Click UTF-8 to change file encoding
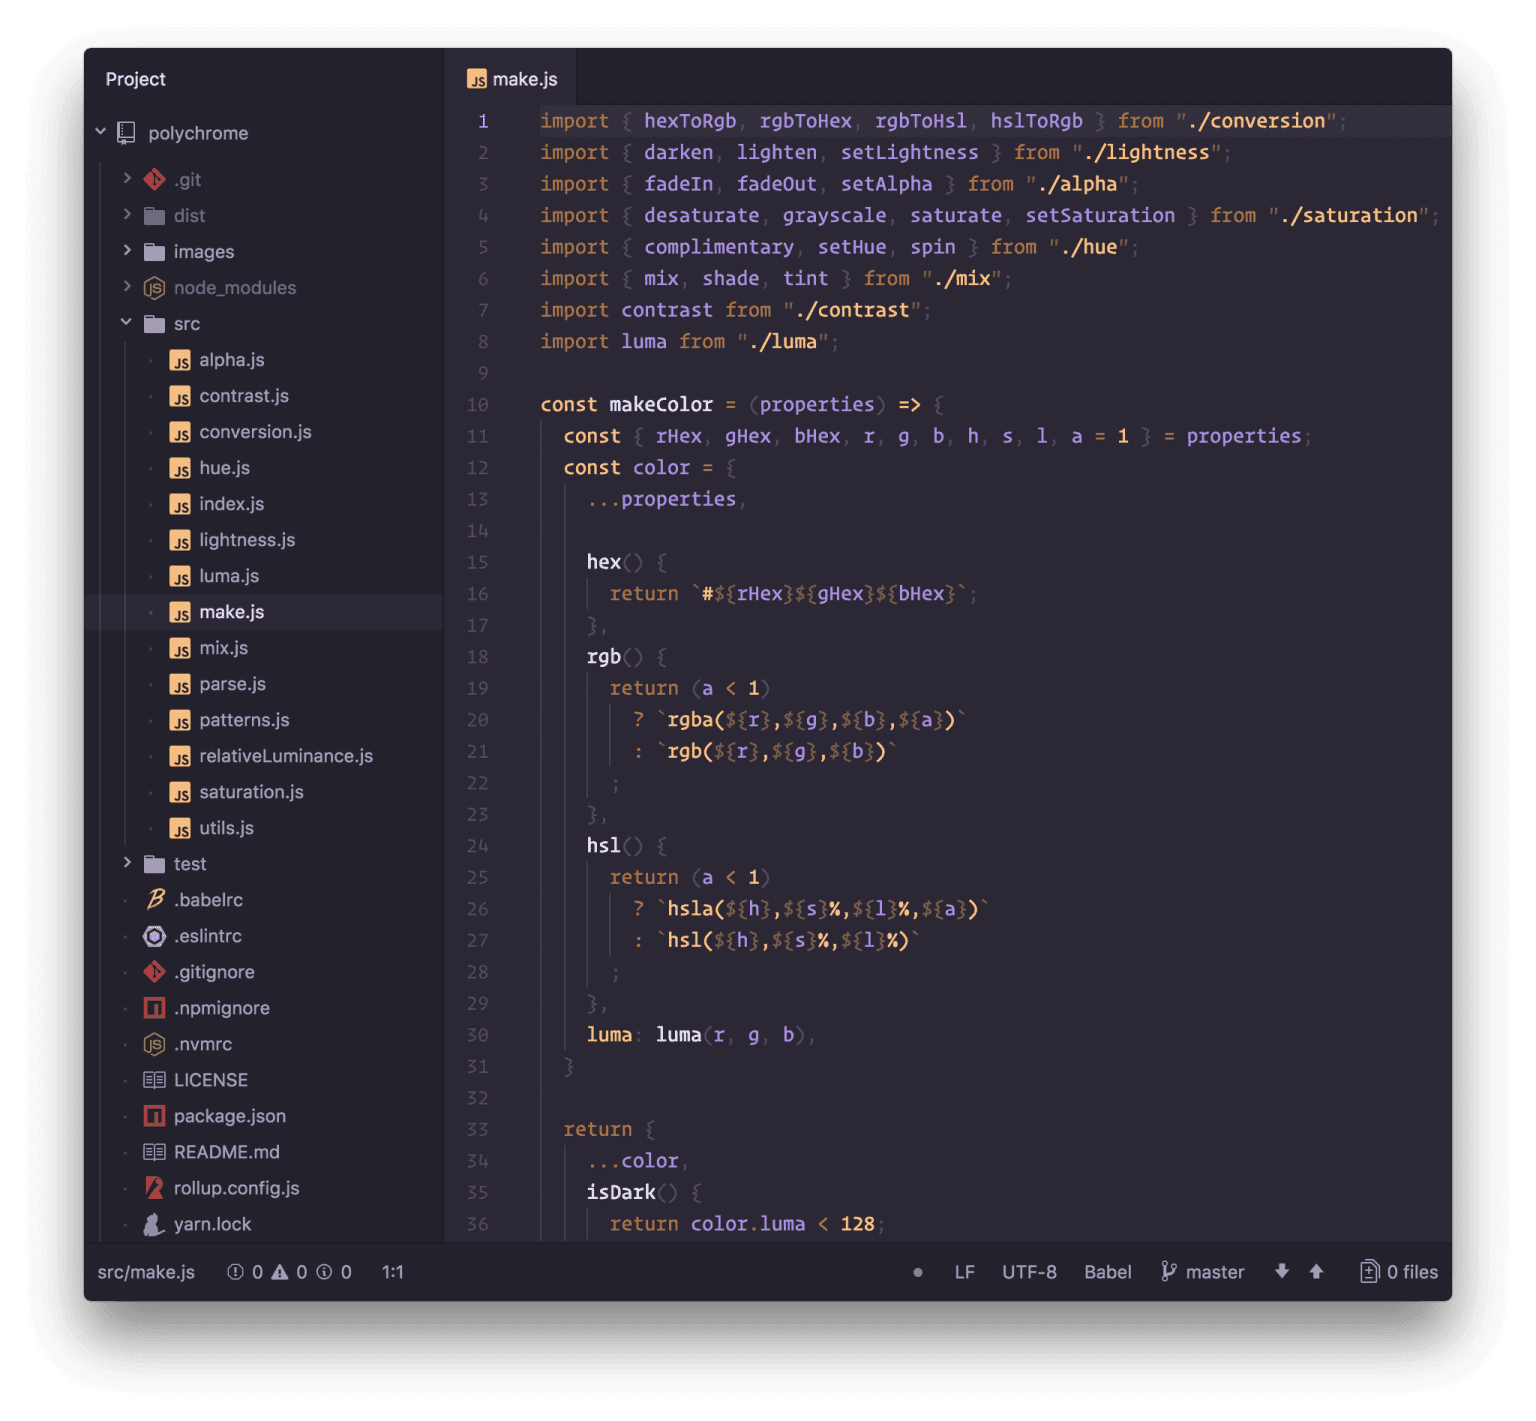 click(1029, 1271)
